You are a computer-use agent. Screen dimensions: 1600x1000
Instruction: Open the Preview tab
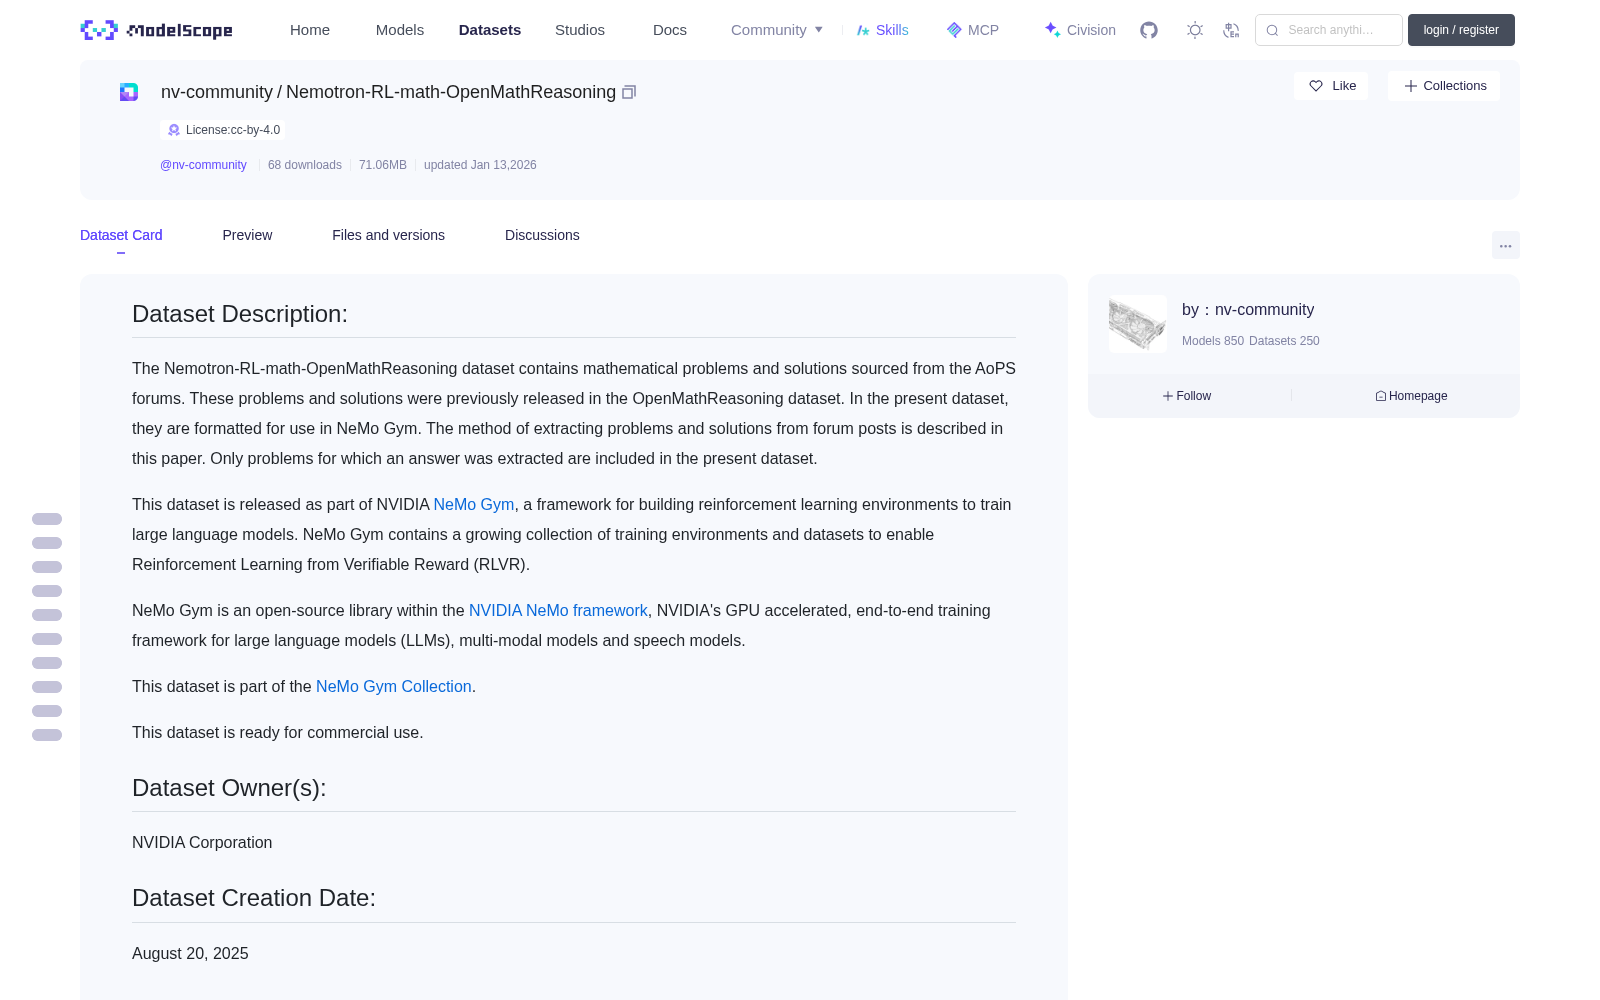pos(247,235)
